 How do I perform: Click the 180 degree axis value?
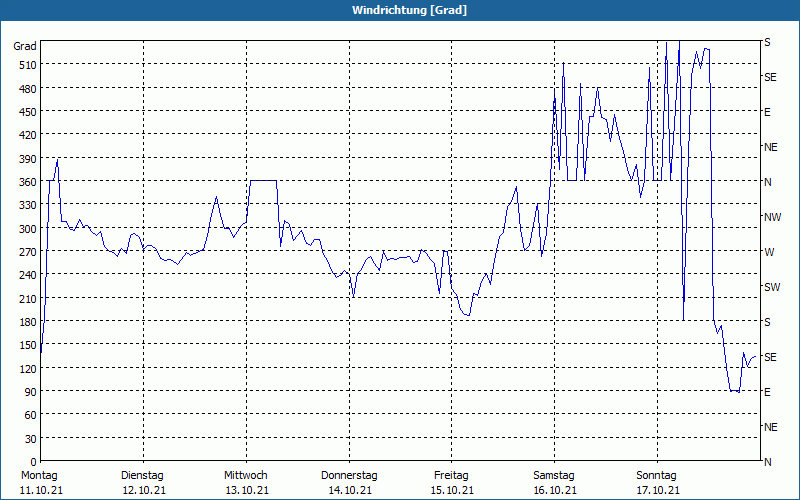tap(25, 322)
